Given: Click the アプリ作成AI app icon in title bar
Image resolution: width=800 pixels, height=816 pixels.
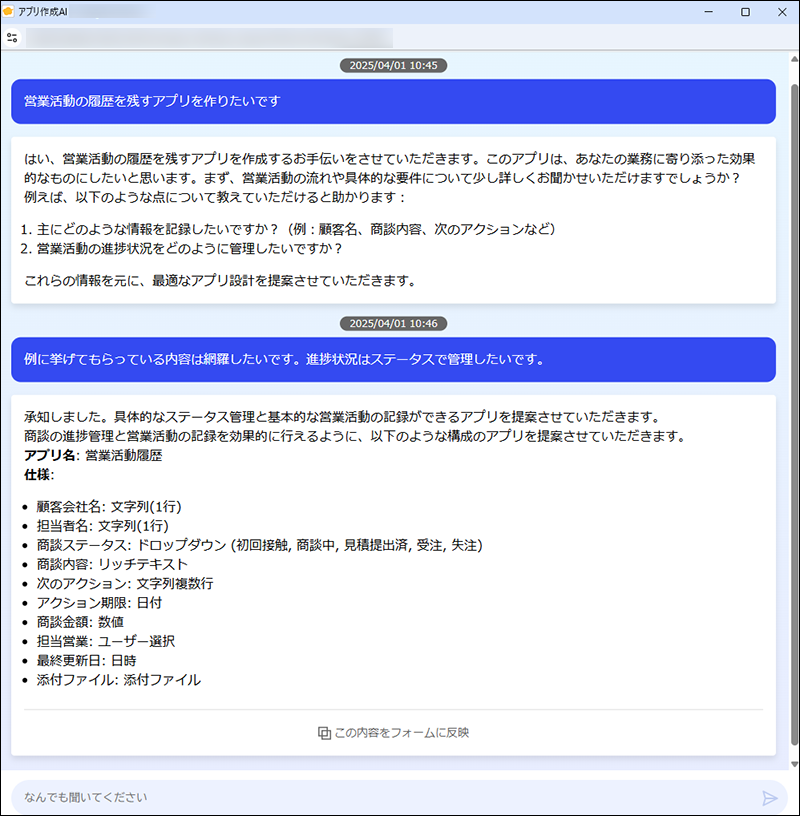Looking at the screenshot, I should click(8, 11).
